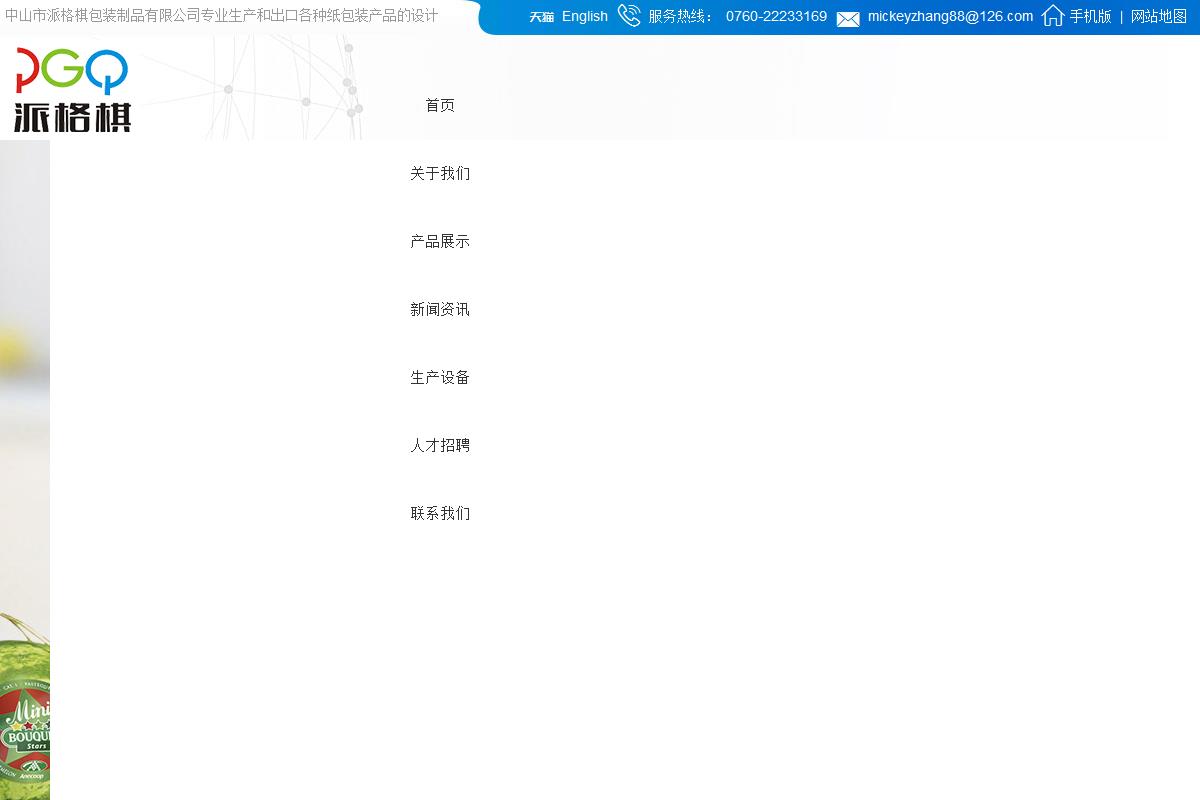Open the 关于我们 menu item
The image size is (1200, 800).
pos(440,174)
